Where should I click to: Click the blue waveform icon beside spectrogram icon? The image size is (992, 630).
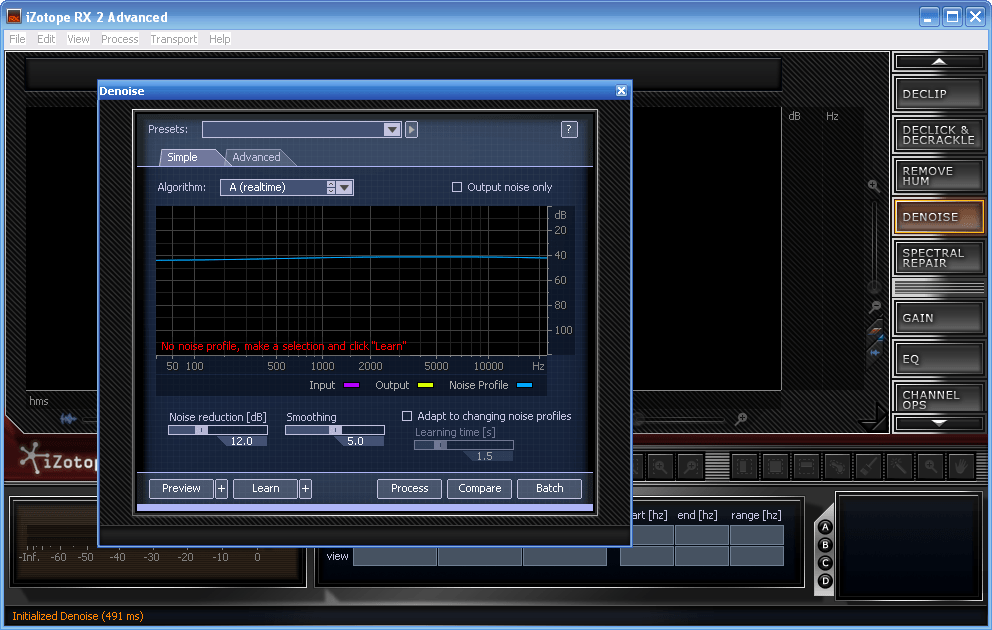[x=876, y=352]
